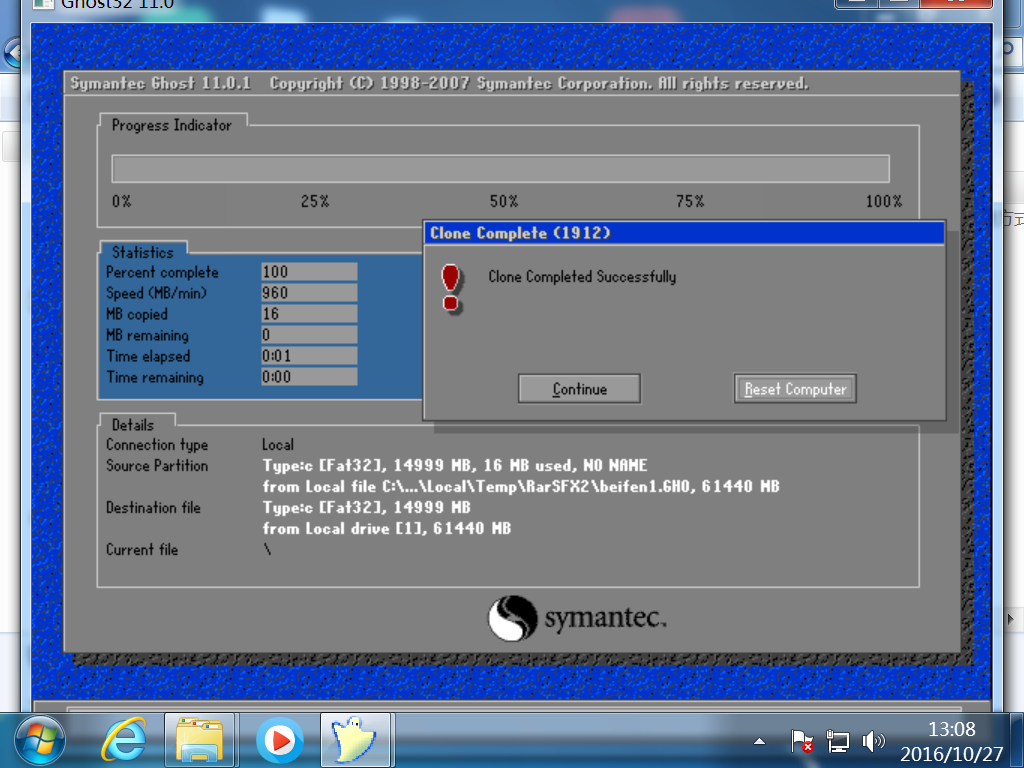Open the volume speaker tray icon

tap(873, 741)
